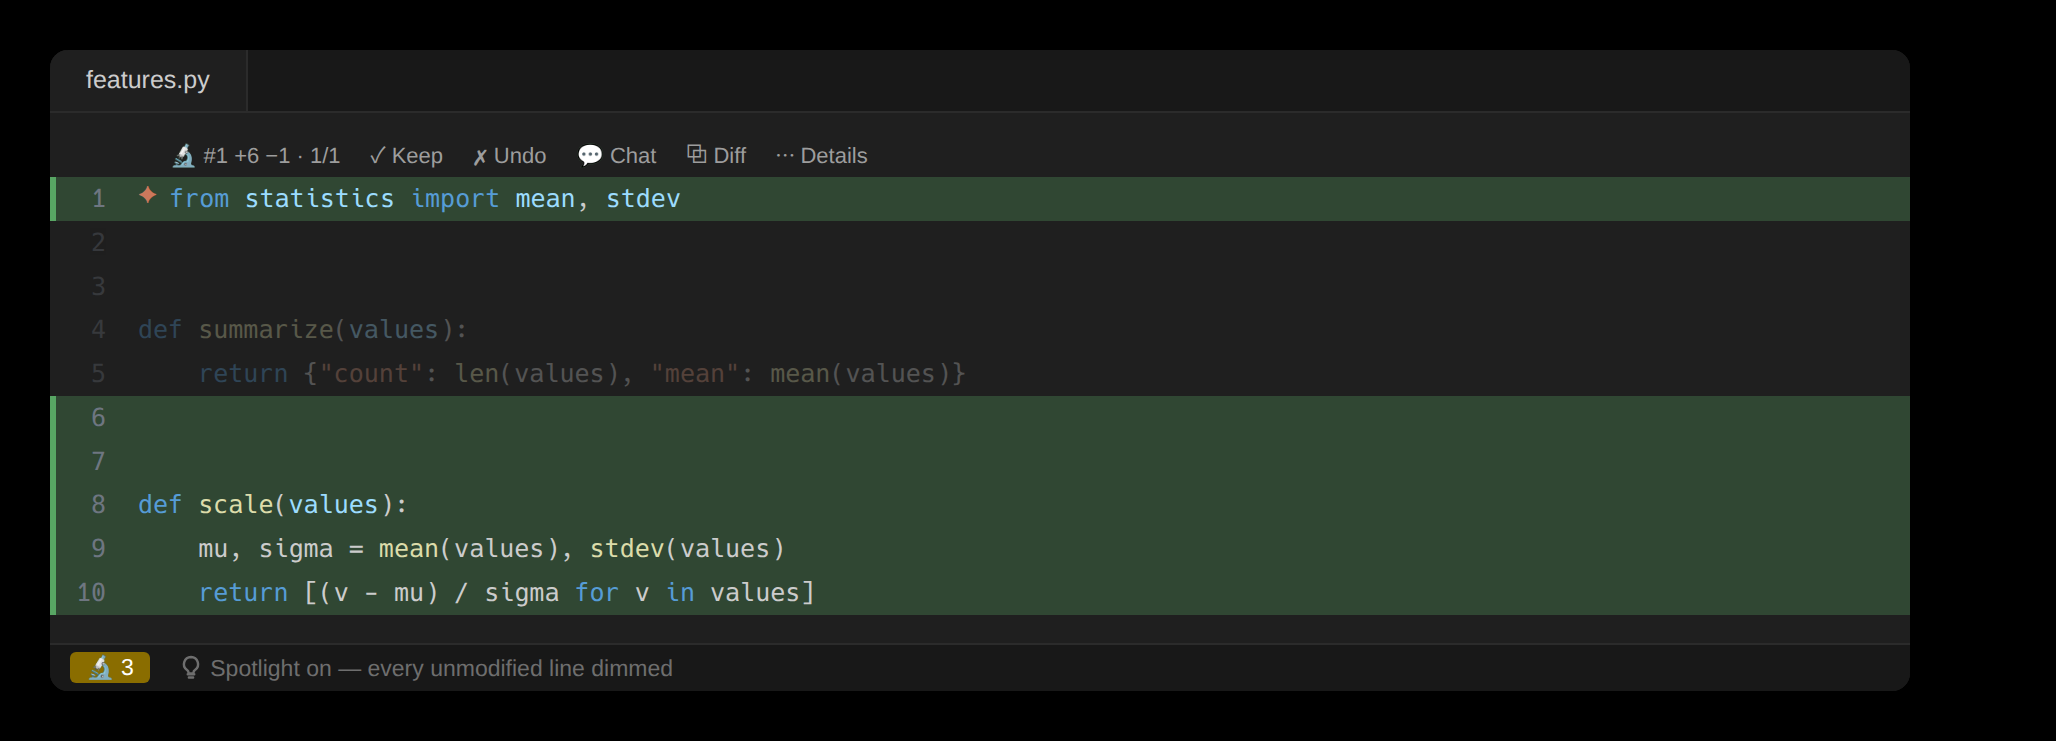Open the features.py editor tab
Viewport: 2056px width, 741px height.
coord(148,80)
